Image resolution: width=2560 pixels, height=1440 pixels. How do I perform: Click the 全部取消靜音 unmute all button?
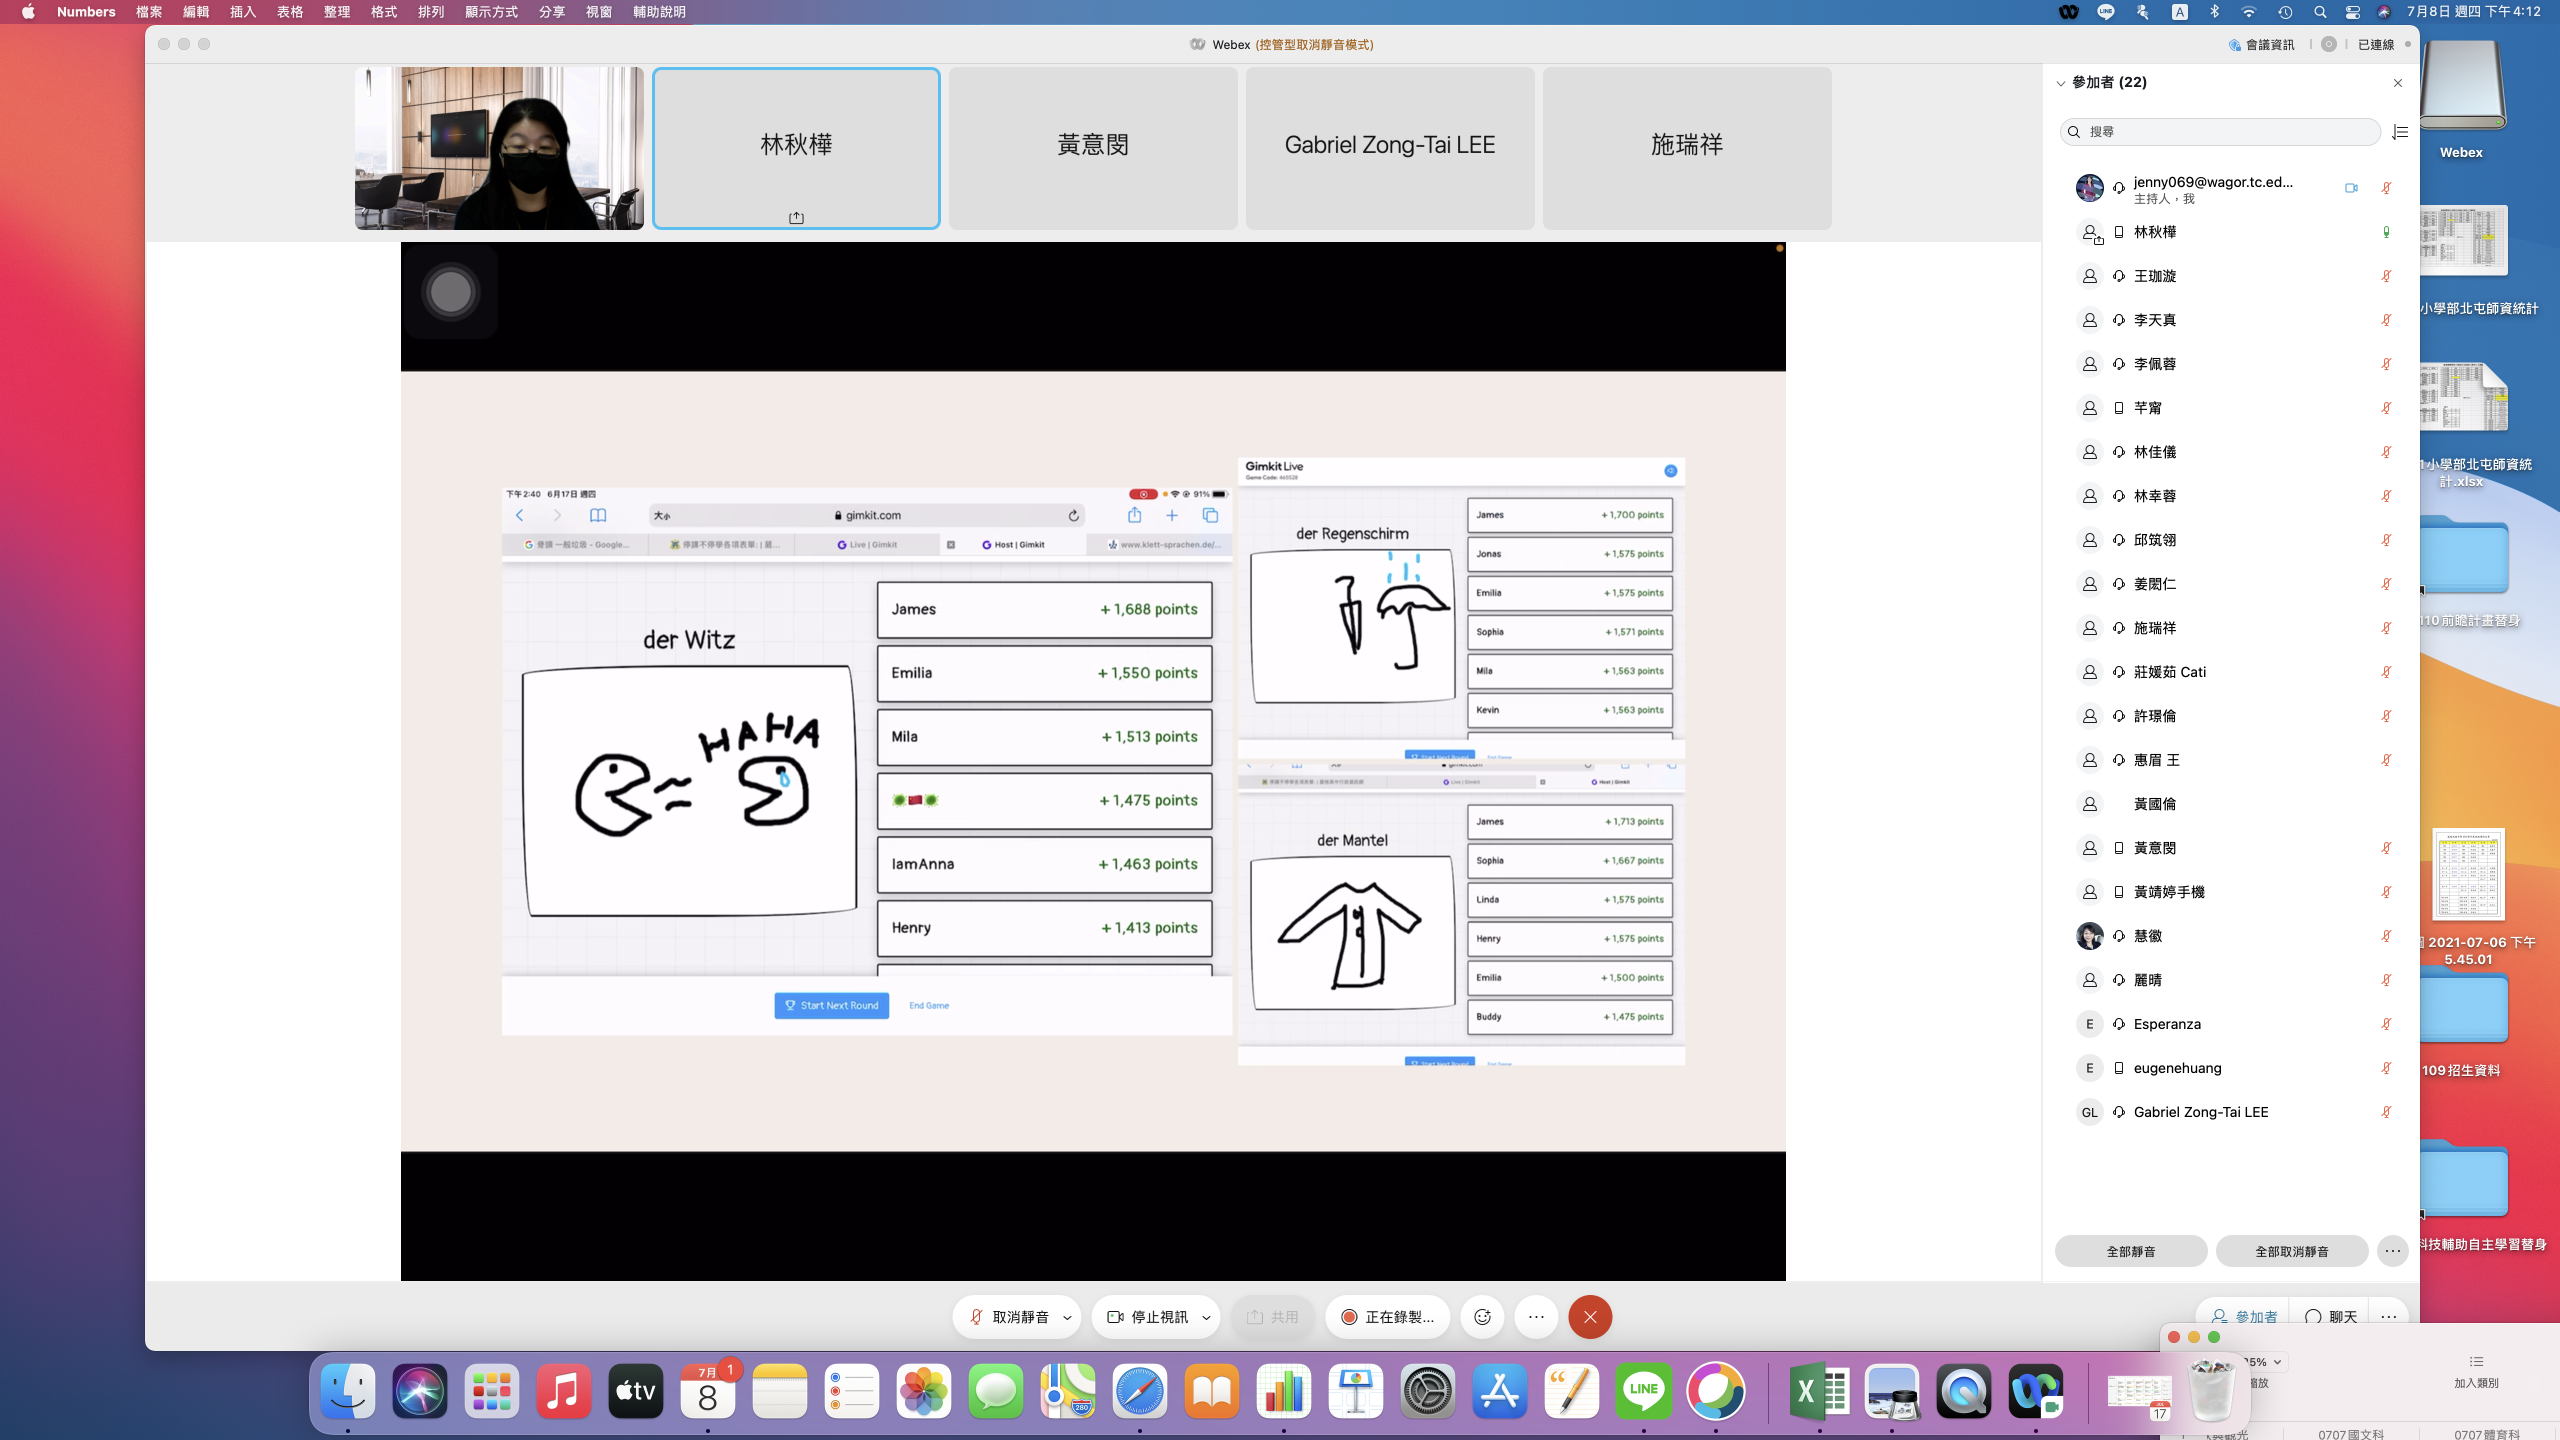pyautogui.click(x=2291, y=1251)
